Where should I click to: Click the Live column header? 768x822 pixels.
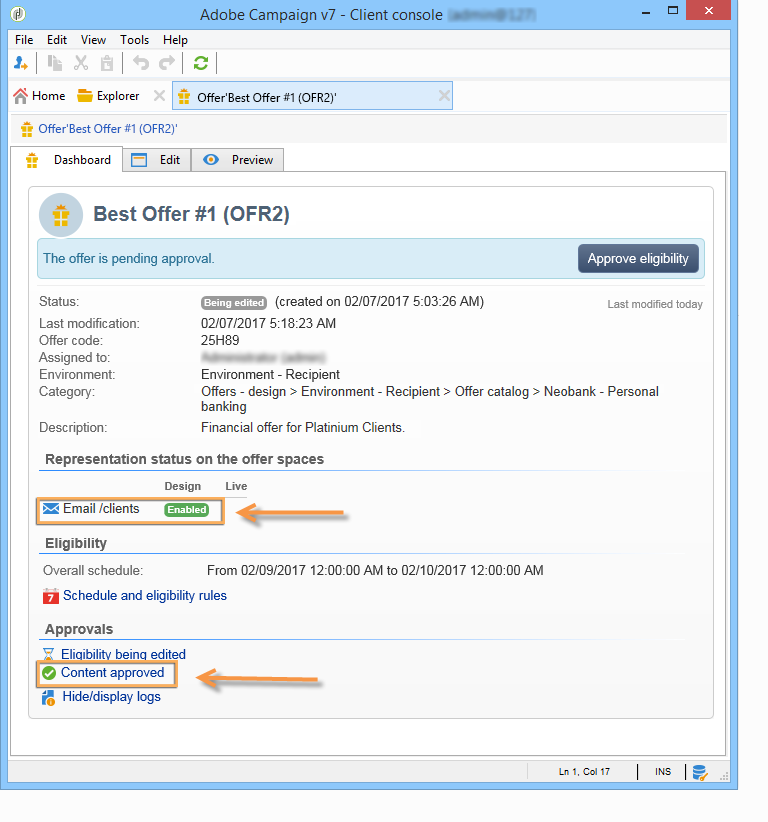pos(236,486)
